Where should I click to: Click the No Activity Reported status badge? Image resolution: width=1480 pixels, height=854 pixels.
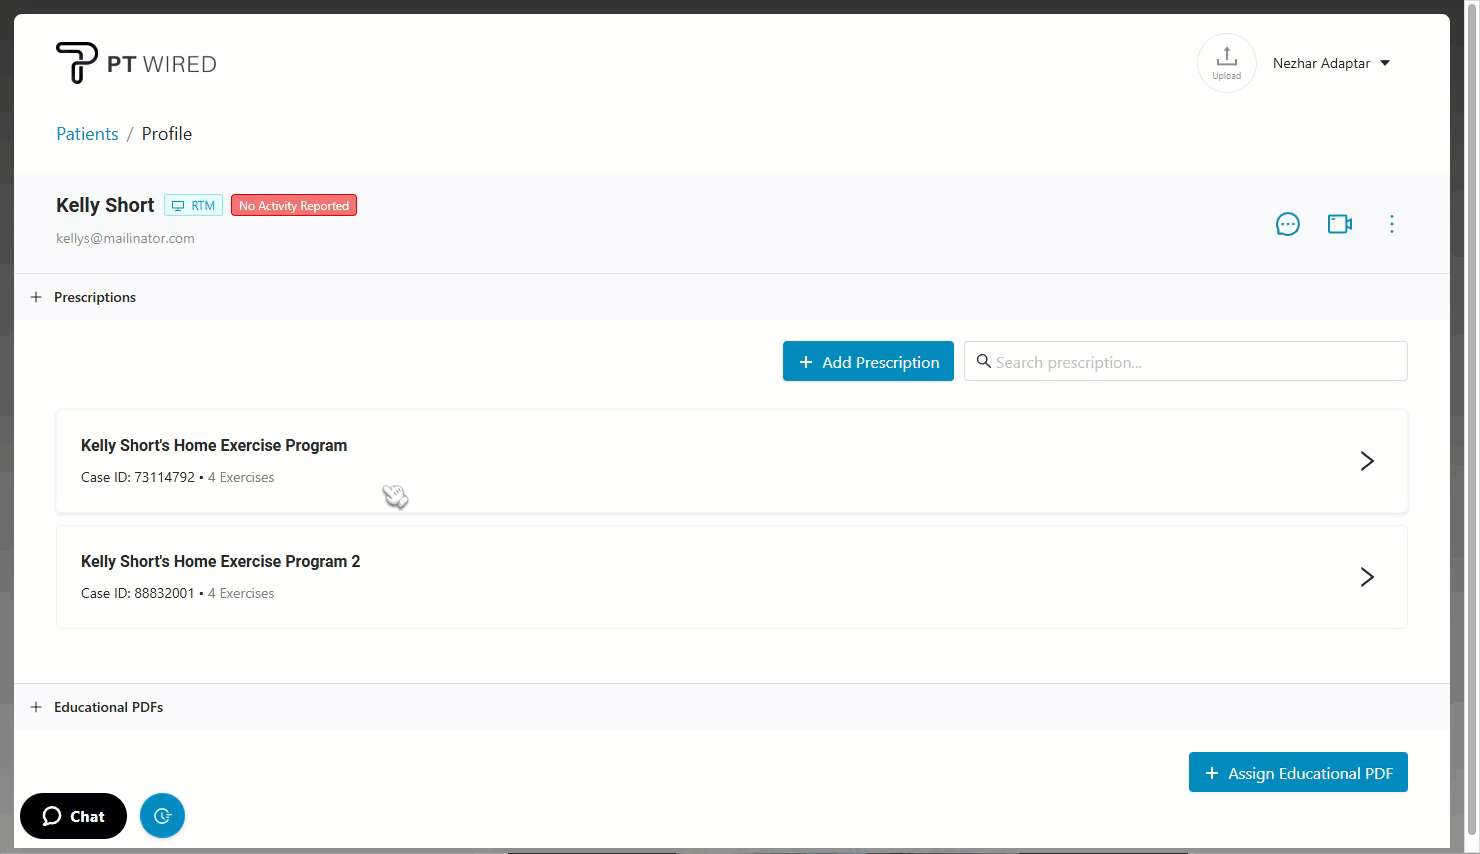point(293,205)
